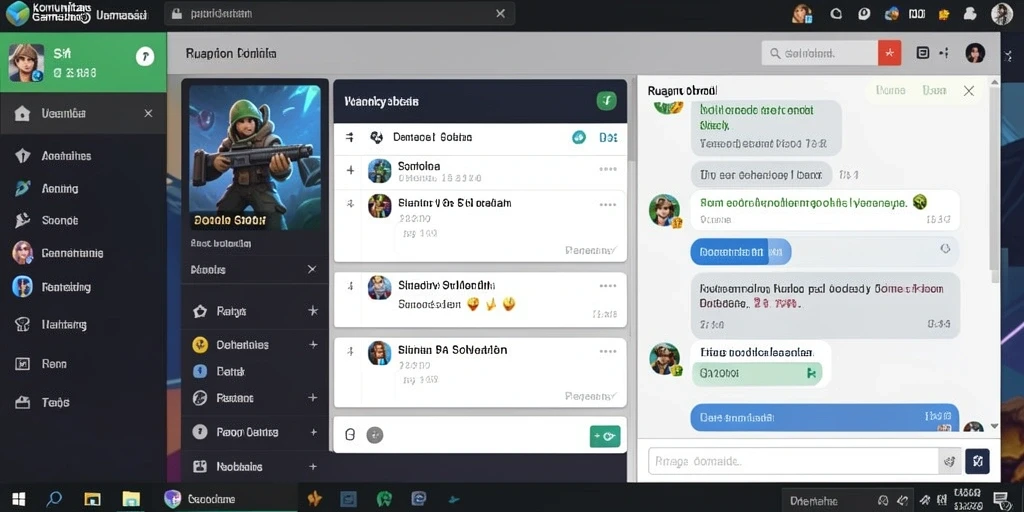
Task: Click the grey round icon in middle composer
Action: [375, 434]
